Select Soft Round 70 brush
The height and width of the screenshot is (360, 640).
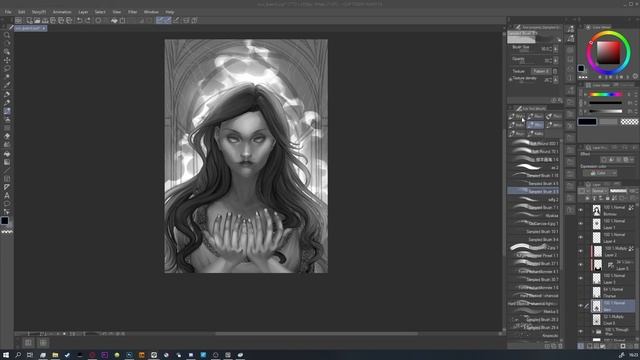point(534,151)
